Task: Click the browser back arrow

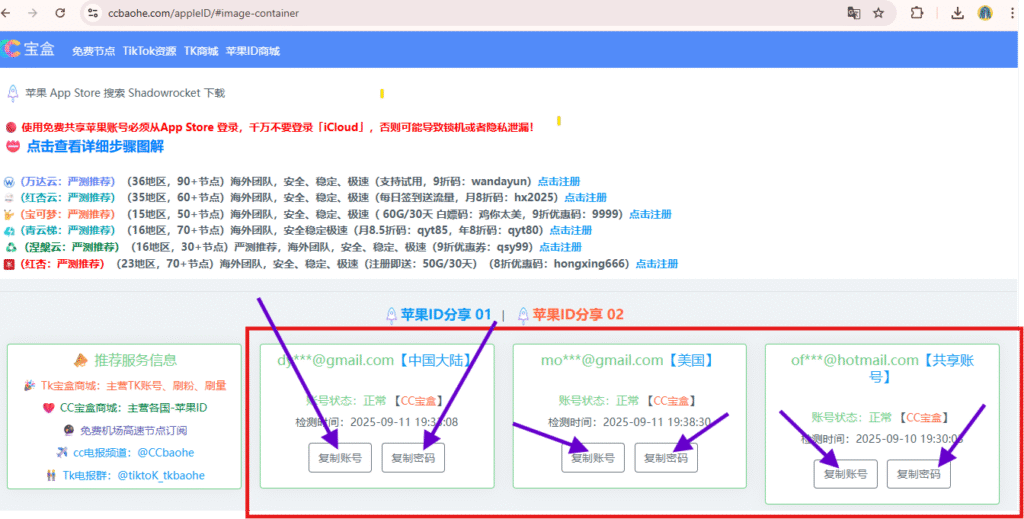Action: [10, 14]
